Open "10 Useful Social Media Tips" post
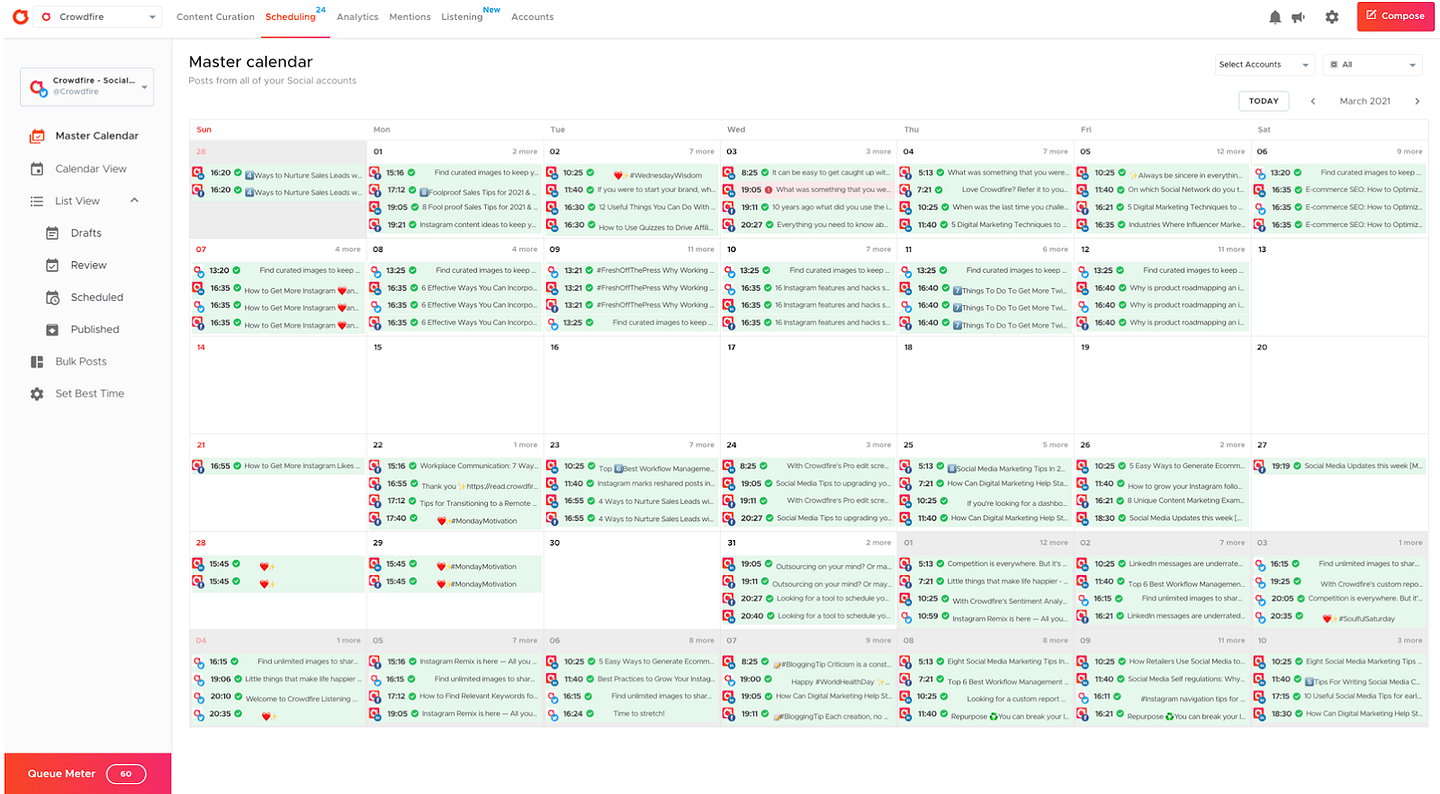The height and width of the screenshot is (794, 1440). click(1339, 696)
